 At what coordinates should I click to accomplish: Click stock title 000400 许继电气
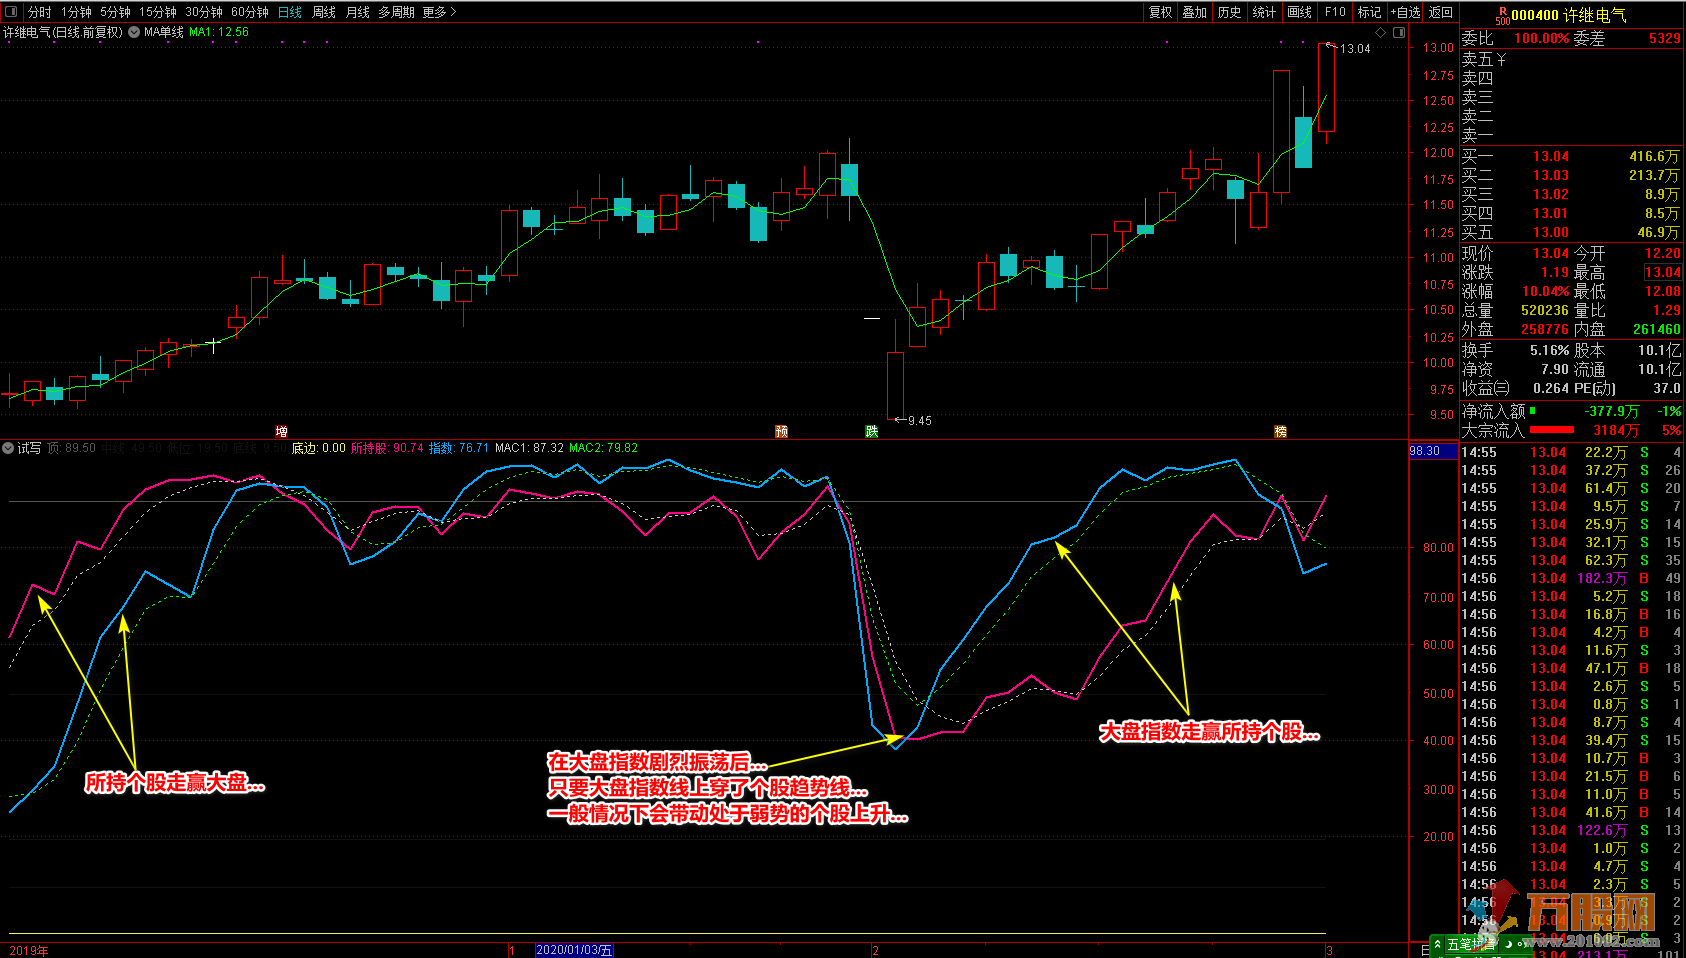(x=1568, y=15)
